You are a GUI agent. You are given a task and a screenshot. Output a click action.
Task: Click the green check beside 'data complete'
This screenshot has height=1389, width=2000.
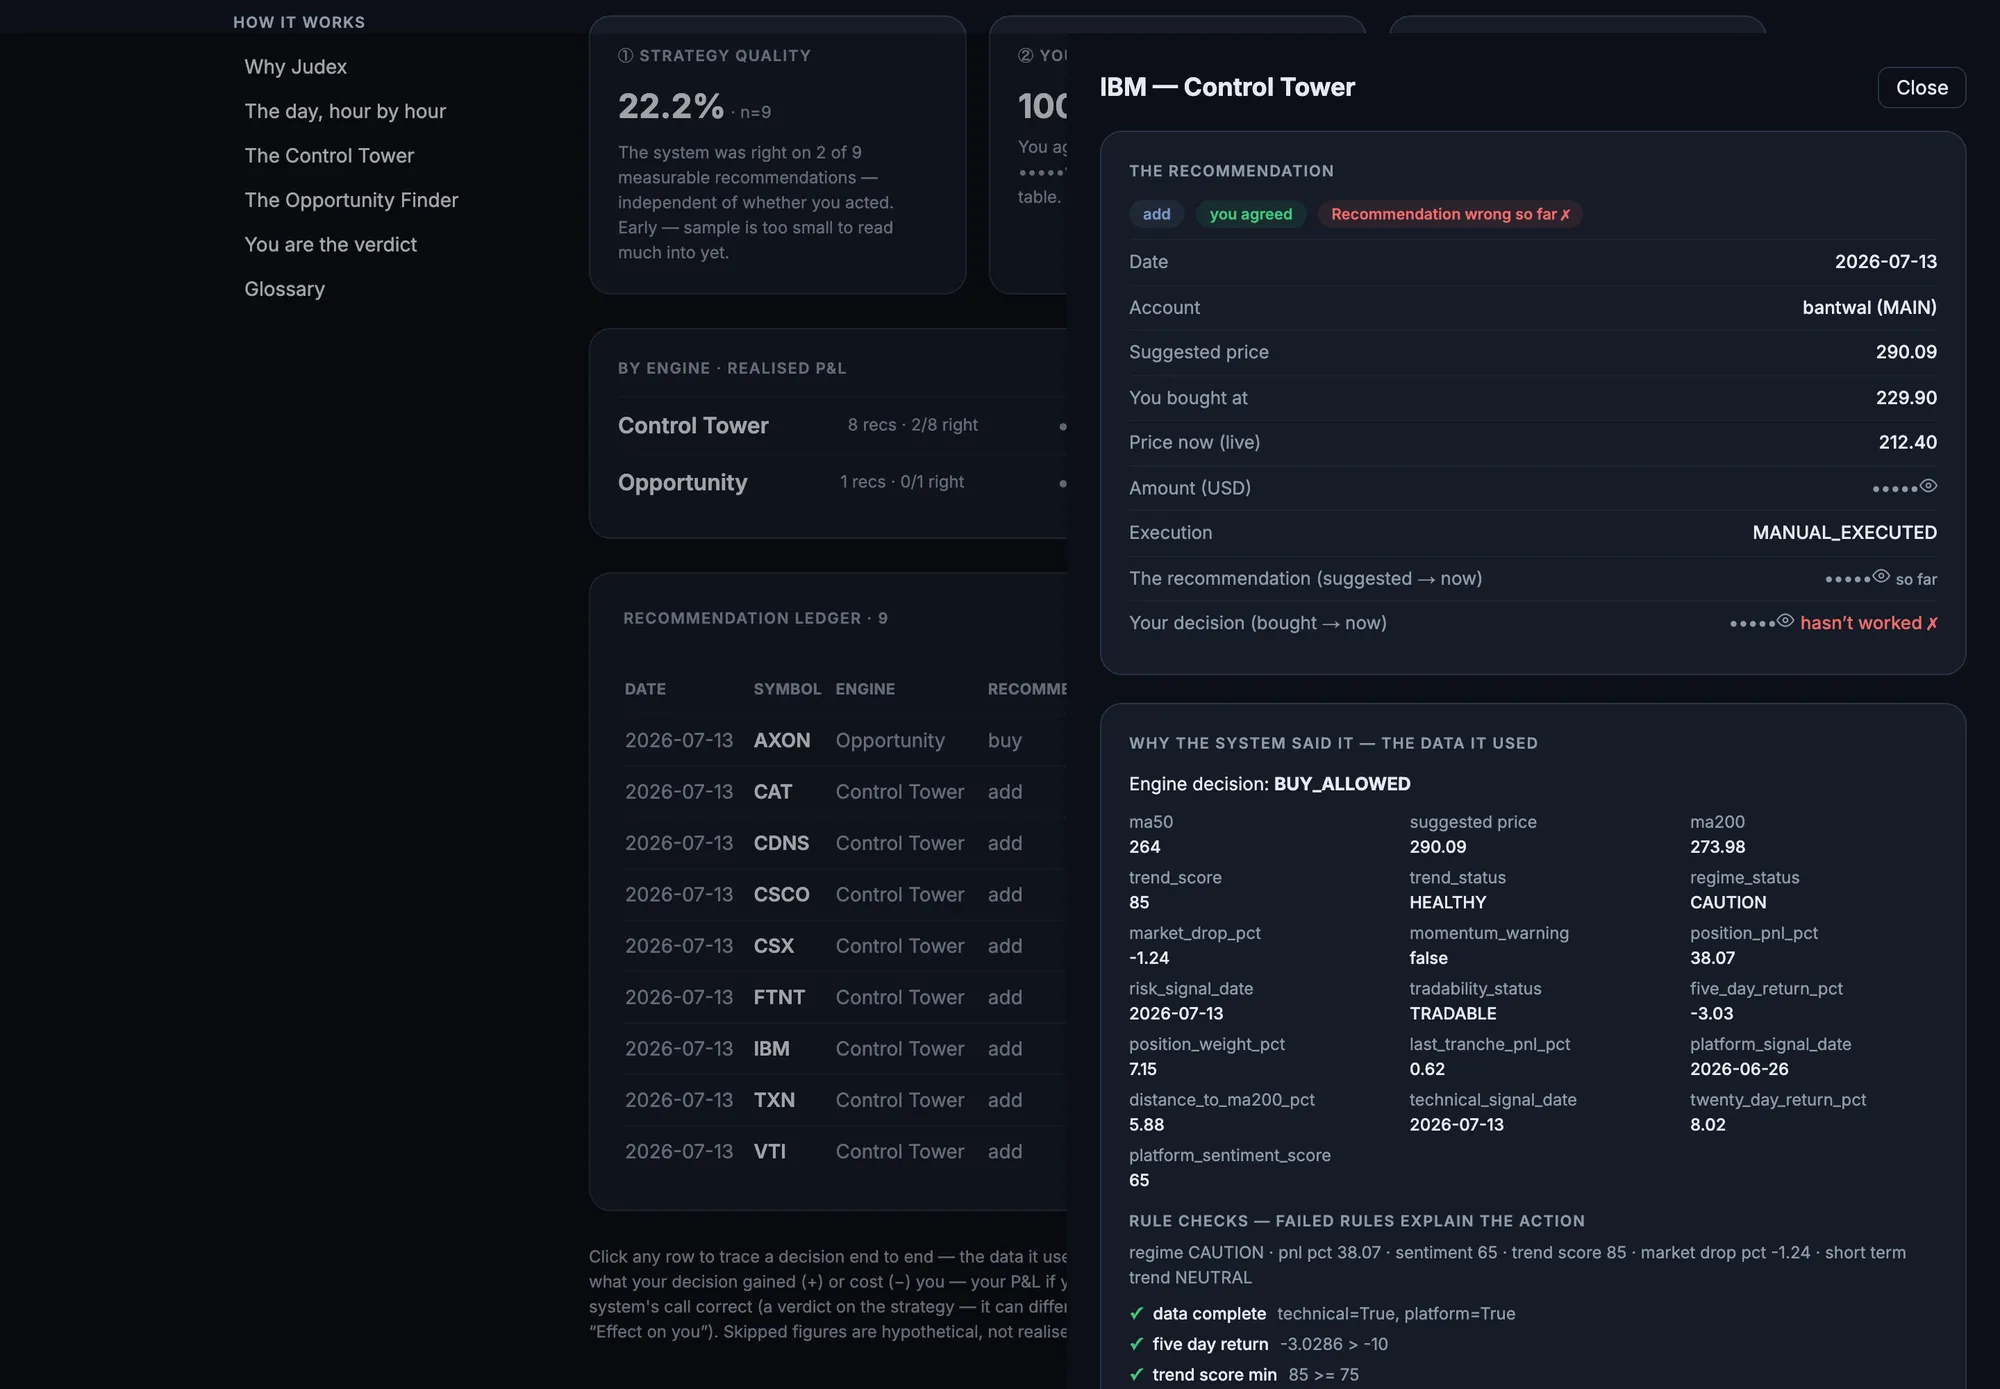[x=1136, y=1313]
